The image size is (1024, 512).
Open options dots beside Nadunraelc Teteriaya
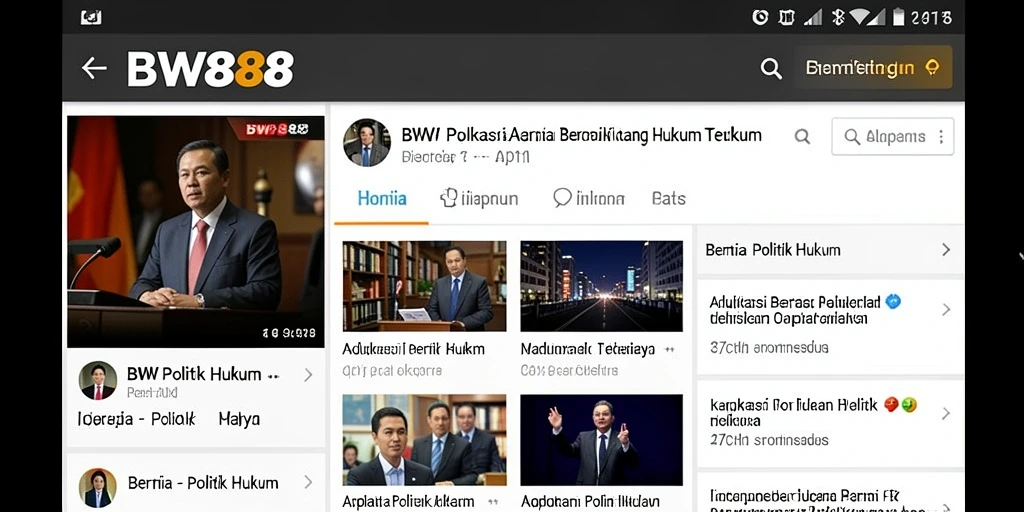669,350
